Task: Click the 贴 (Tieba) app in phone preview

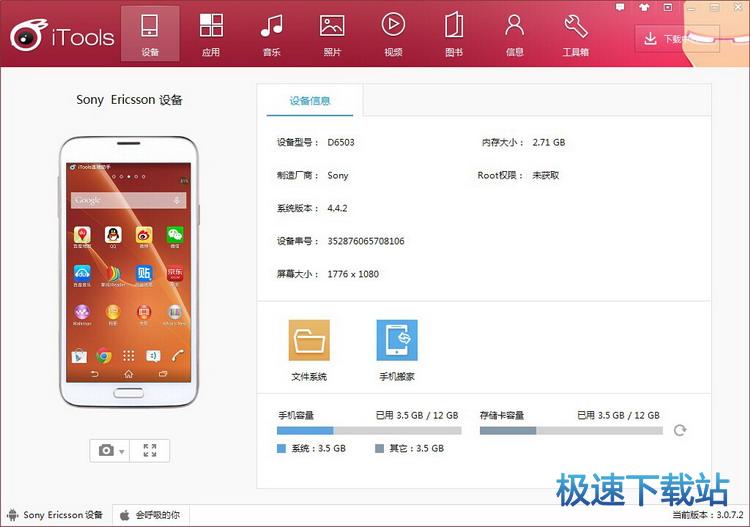Action: [144, 274]
